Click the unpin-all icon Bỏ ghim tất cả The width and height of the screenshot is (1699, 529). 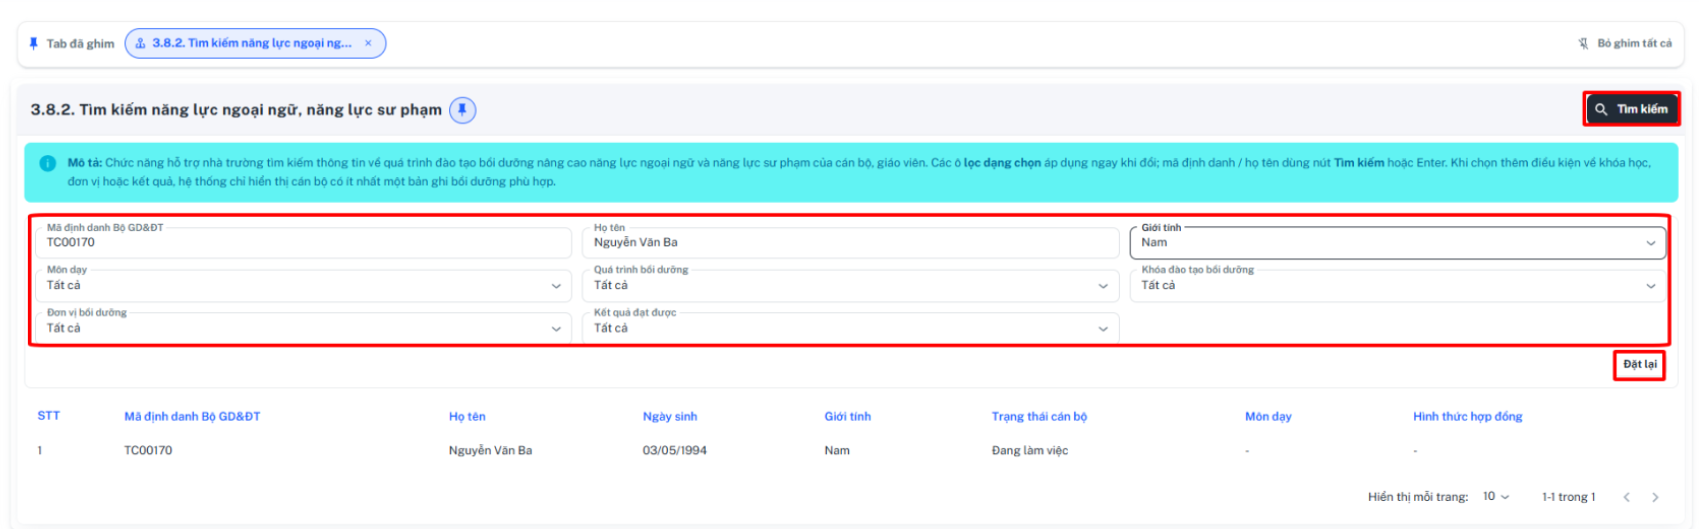1583,43
